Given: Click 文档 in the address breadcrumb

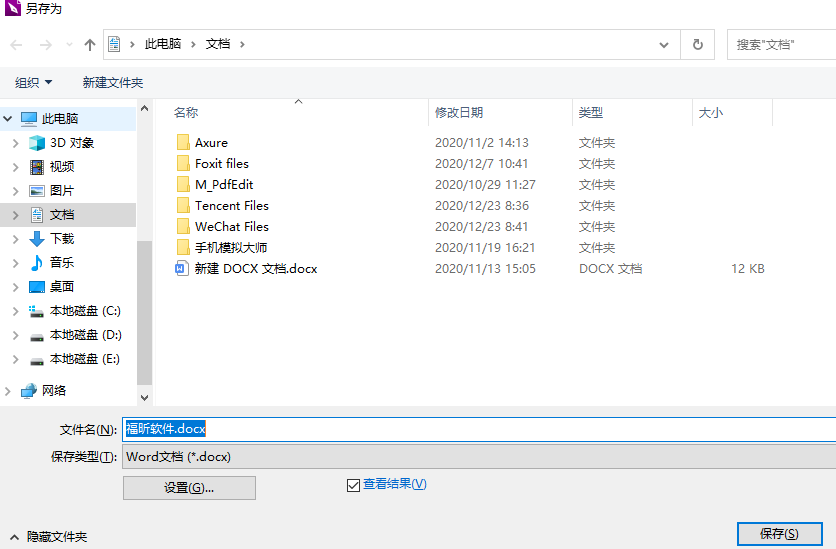Looking at the screenshot, I should (x=218, y=44).
